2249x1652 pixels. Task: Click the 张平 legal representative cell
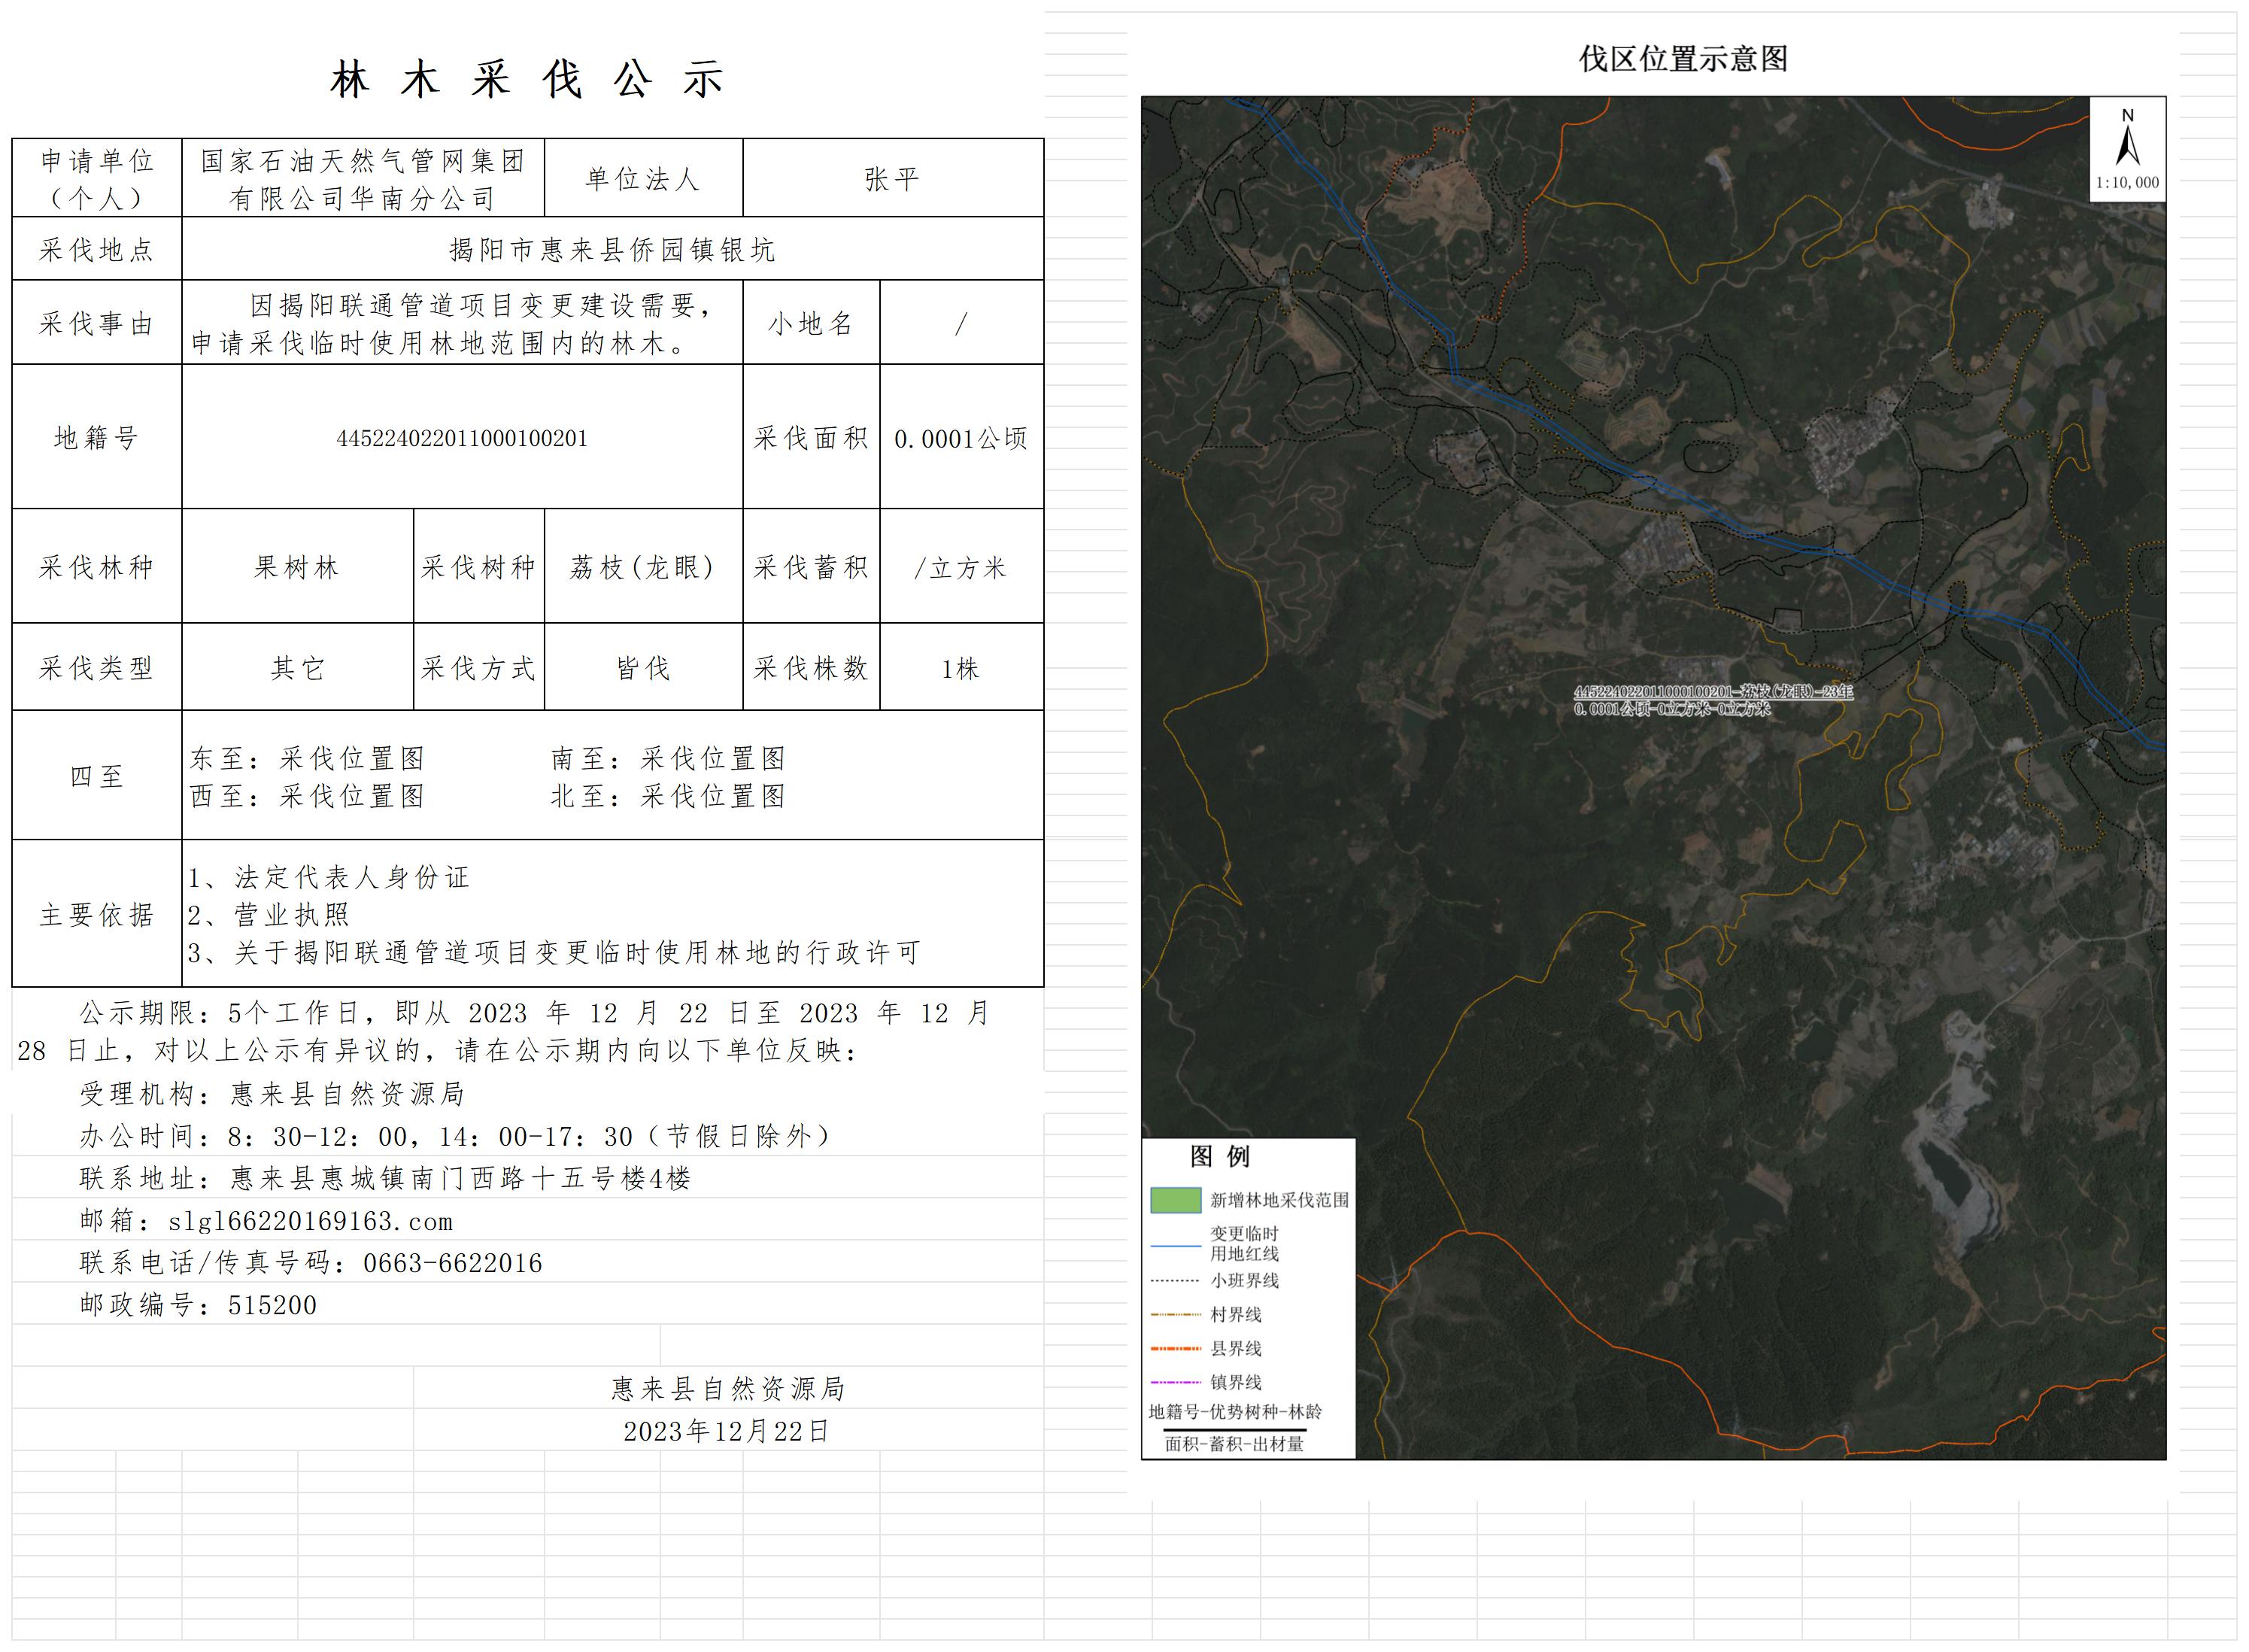coord(892,179)
